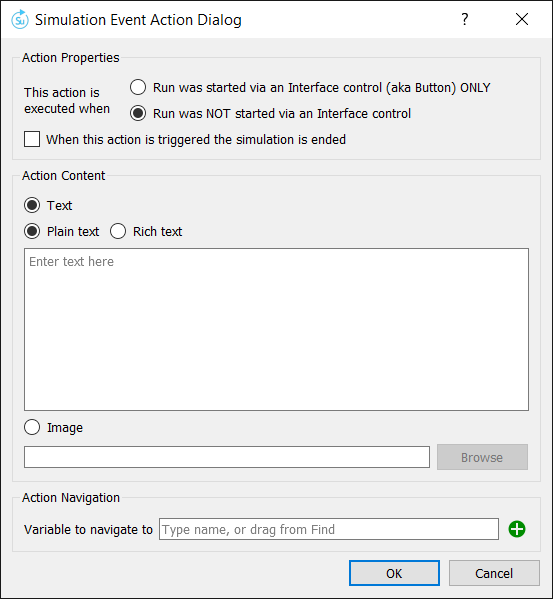Confirm with the OK button

coord(394,573)
